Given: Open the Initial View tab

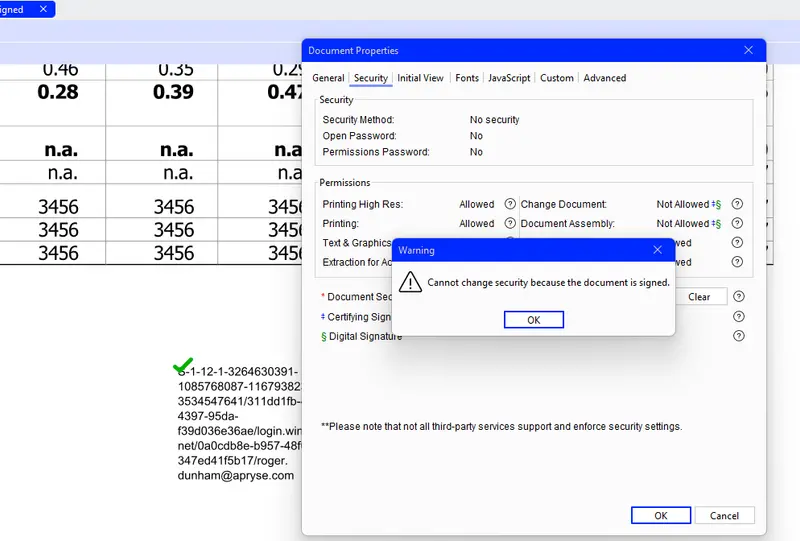Looking at the screenshot, I should 420,78.
